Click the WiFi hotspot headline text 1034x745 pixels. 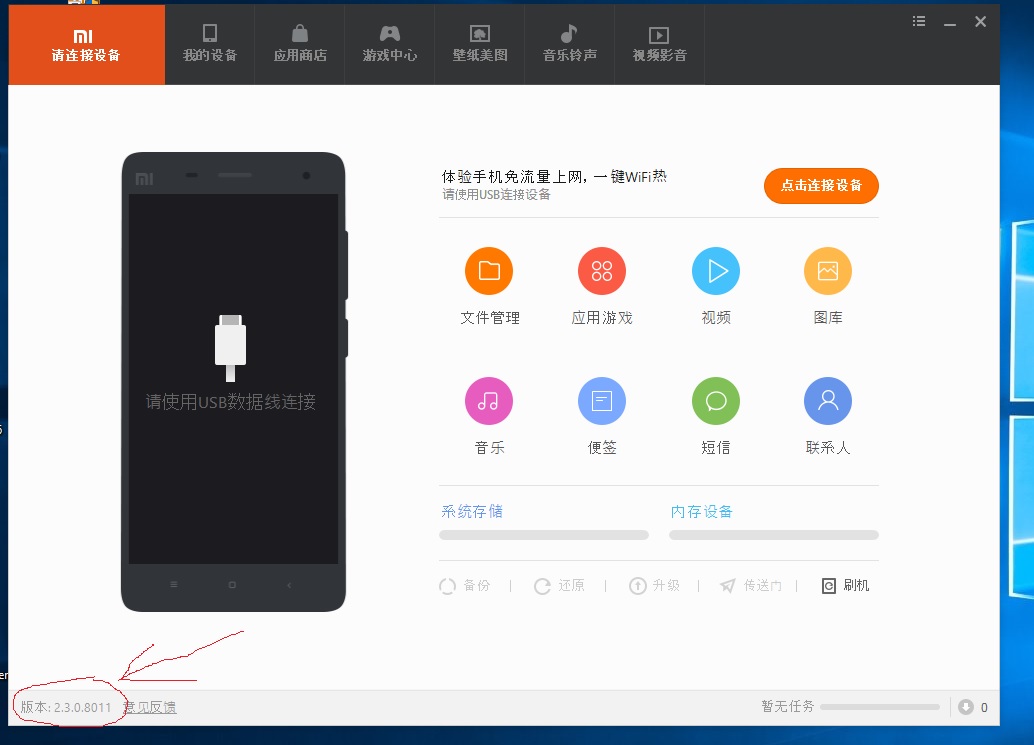(x=554, y=177)
